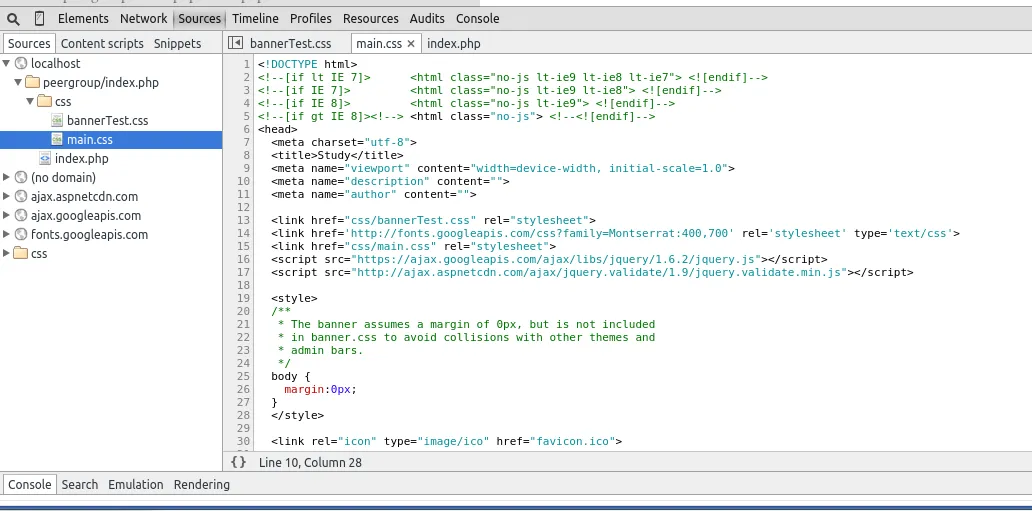1032x511 pixels.
Task: Expand the root-level css folder arrow
Action: click(7, 254)
